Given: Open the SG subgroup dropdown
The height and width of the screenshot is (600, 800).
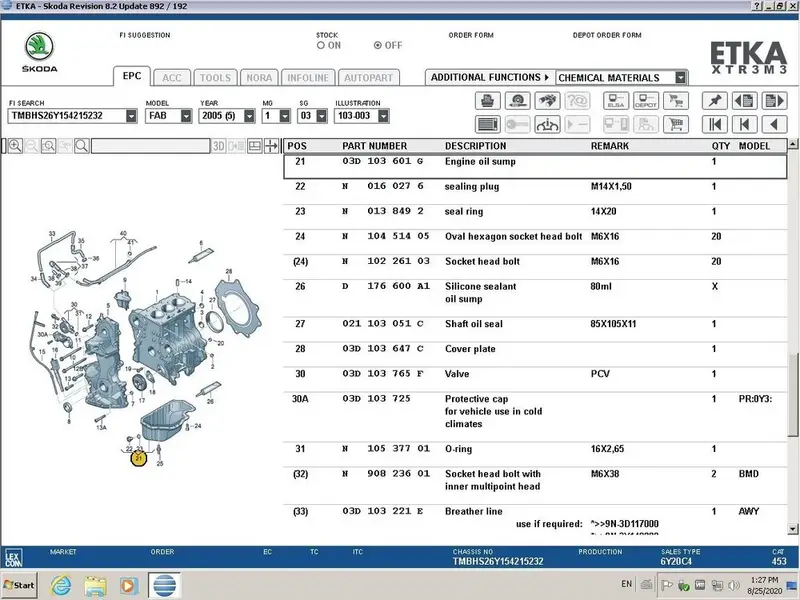Looking at the screenshot, I should (321, 116).
